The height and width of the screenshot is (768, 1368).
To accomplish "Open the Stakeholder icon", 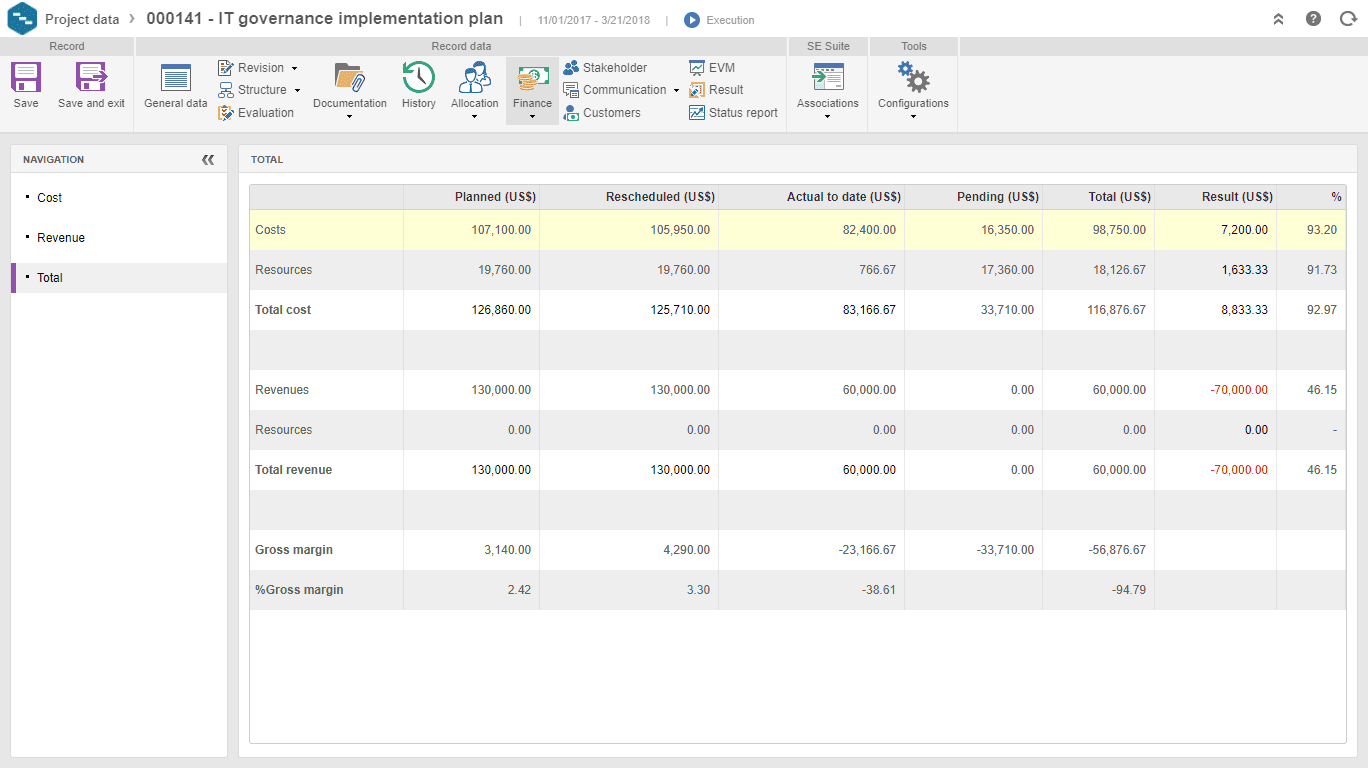I will point(571,68).
